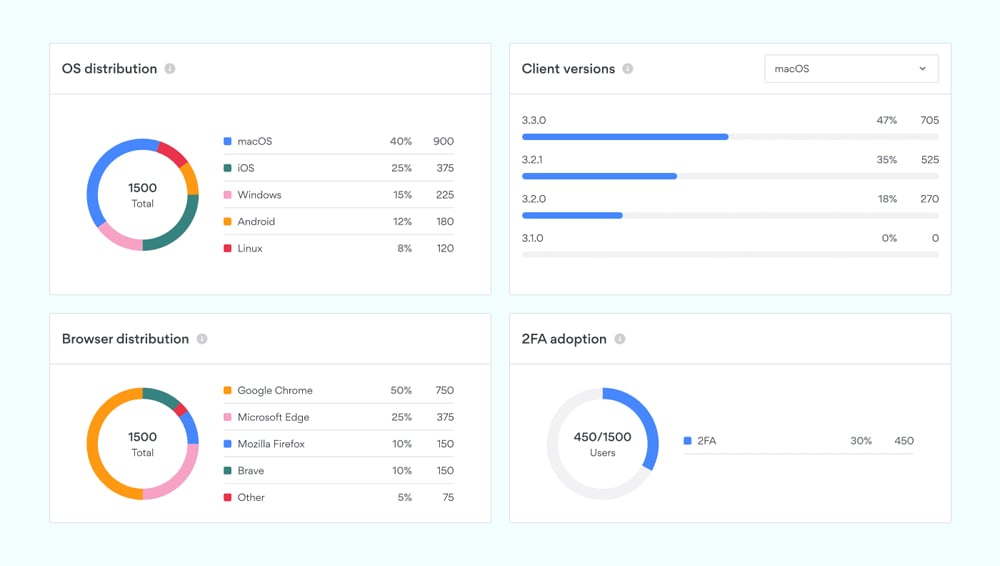Click the blue macOS legend swatch
1000x566 pixels.
pyautogui.click(x=228, y=142)
